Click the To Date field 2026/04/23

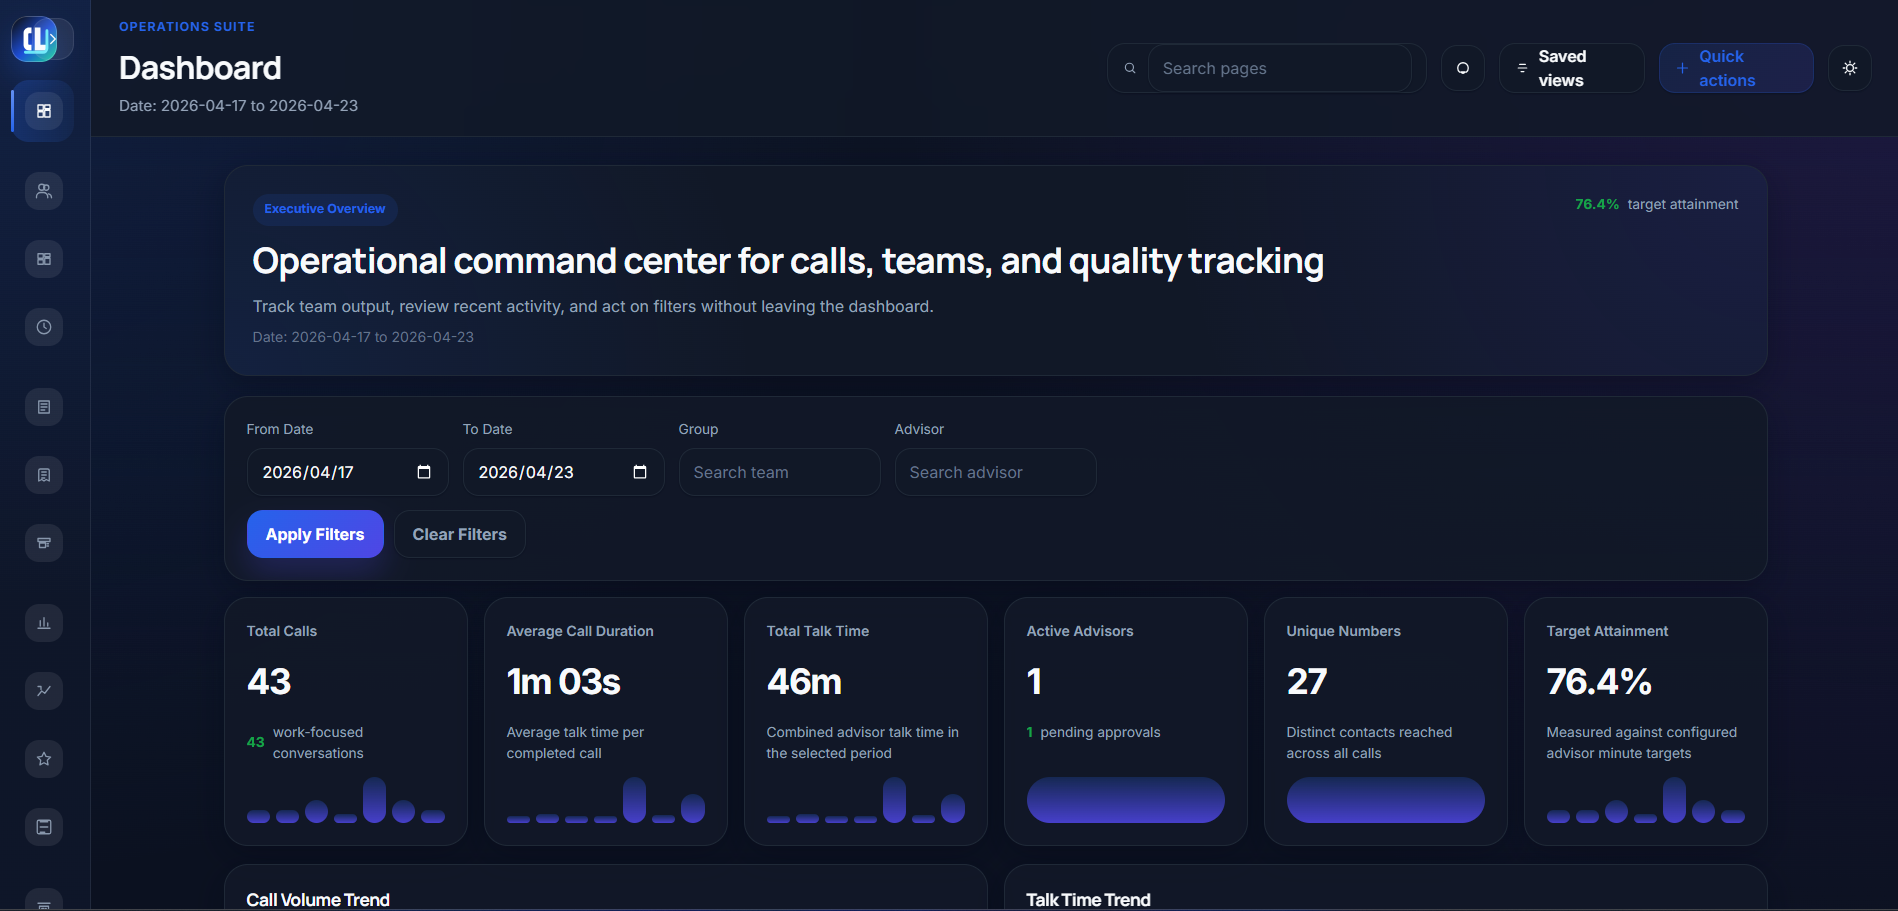[564, 472]
